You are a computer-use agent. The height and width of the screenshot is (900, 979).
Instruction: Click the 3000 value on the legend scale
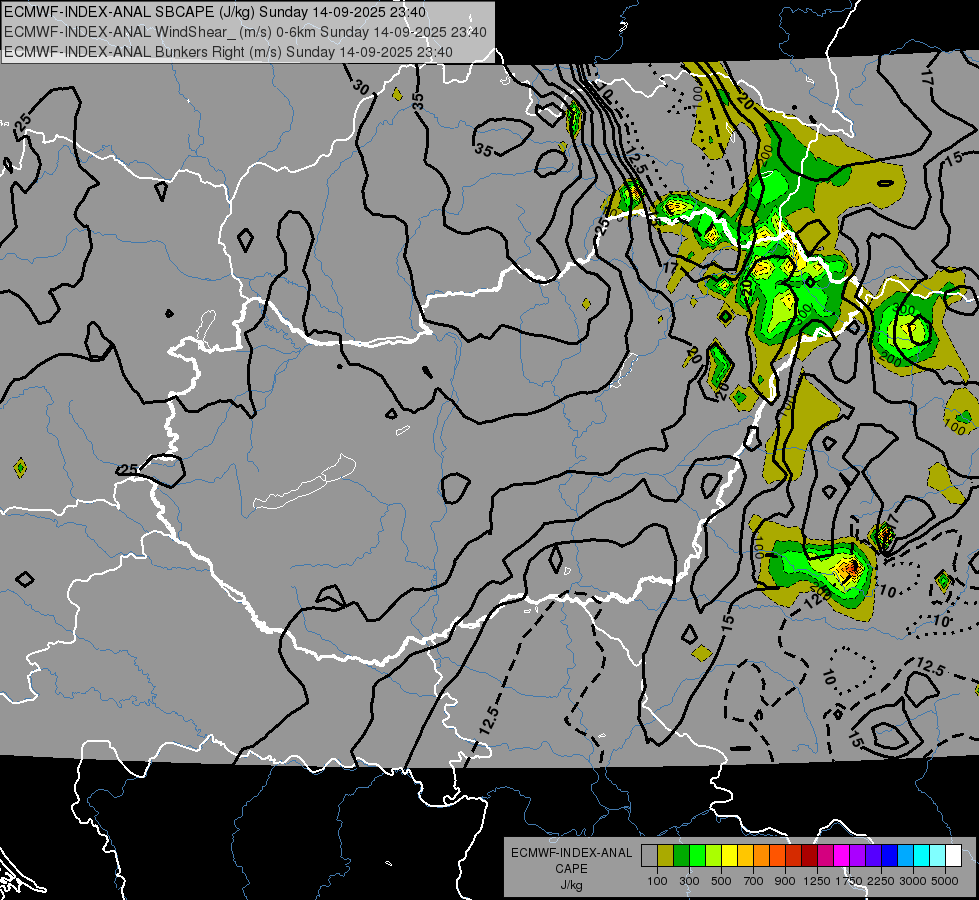pos(913,881)
